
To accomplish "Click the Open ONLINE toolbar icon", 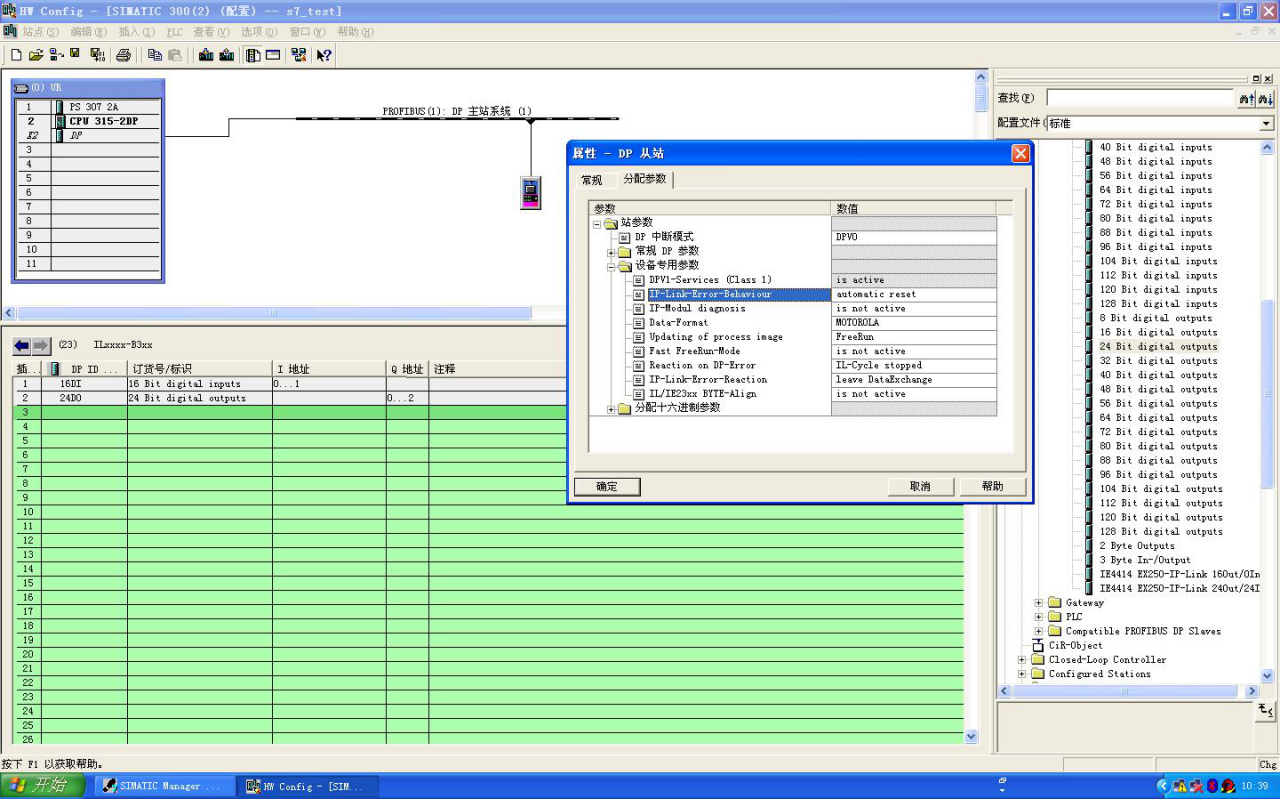I will pos(56,55).
